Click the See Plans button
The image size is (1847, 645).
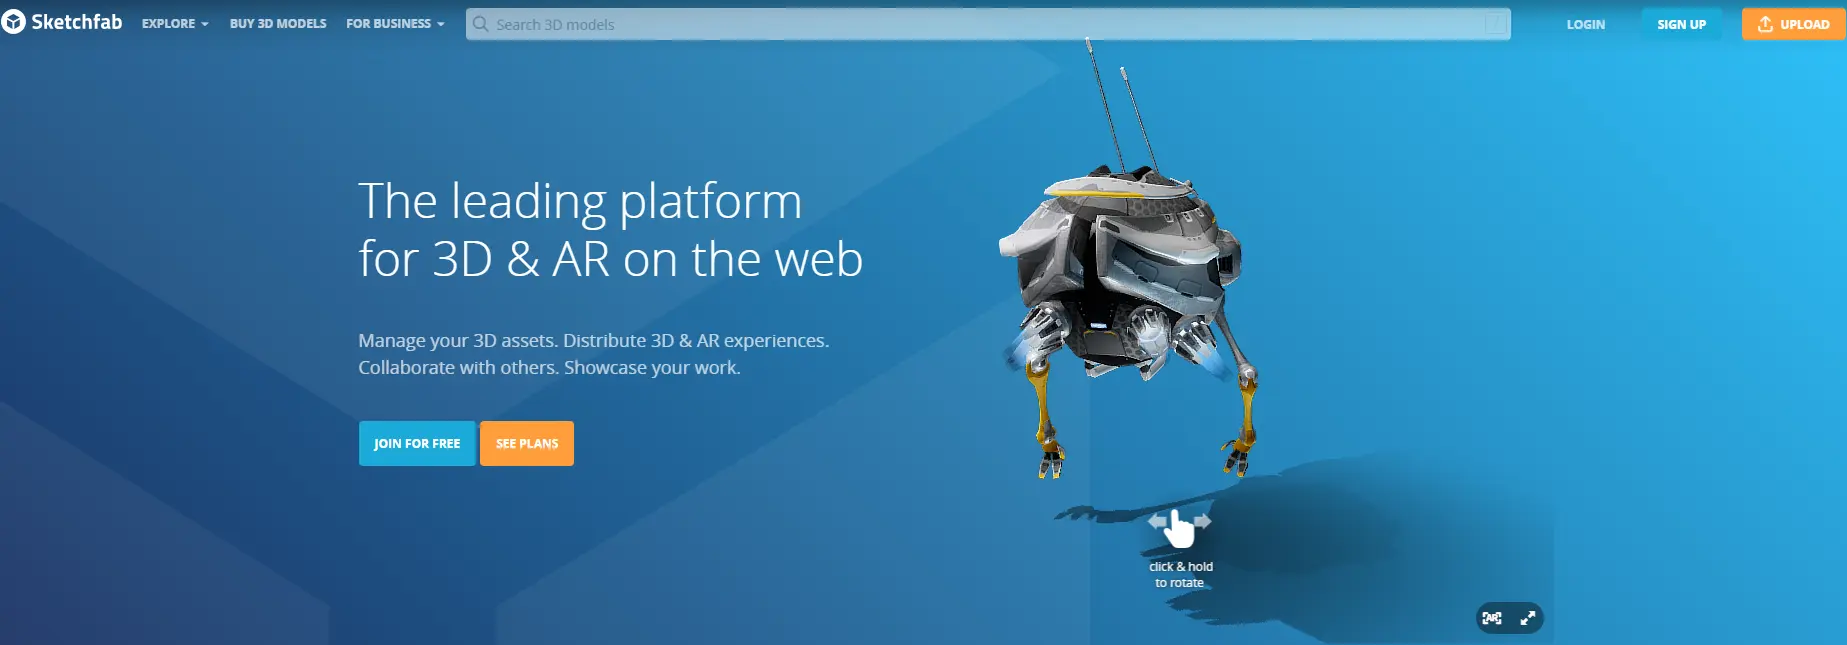[527, 443]
